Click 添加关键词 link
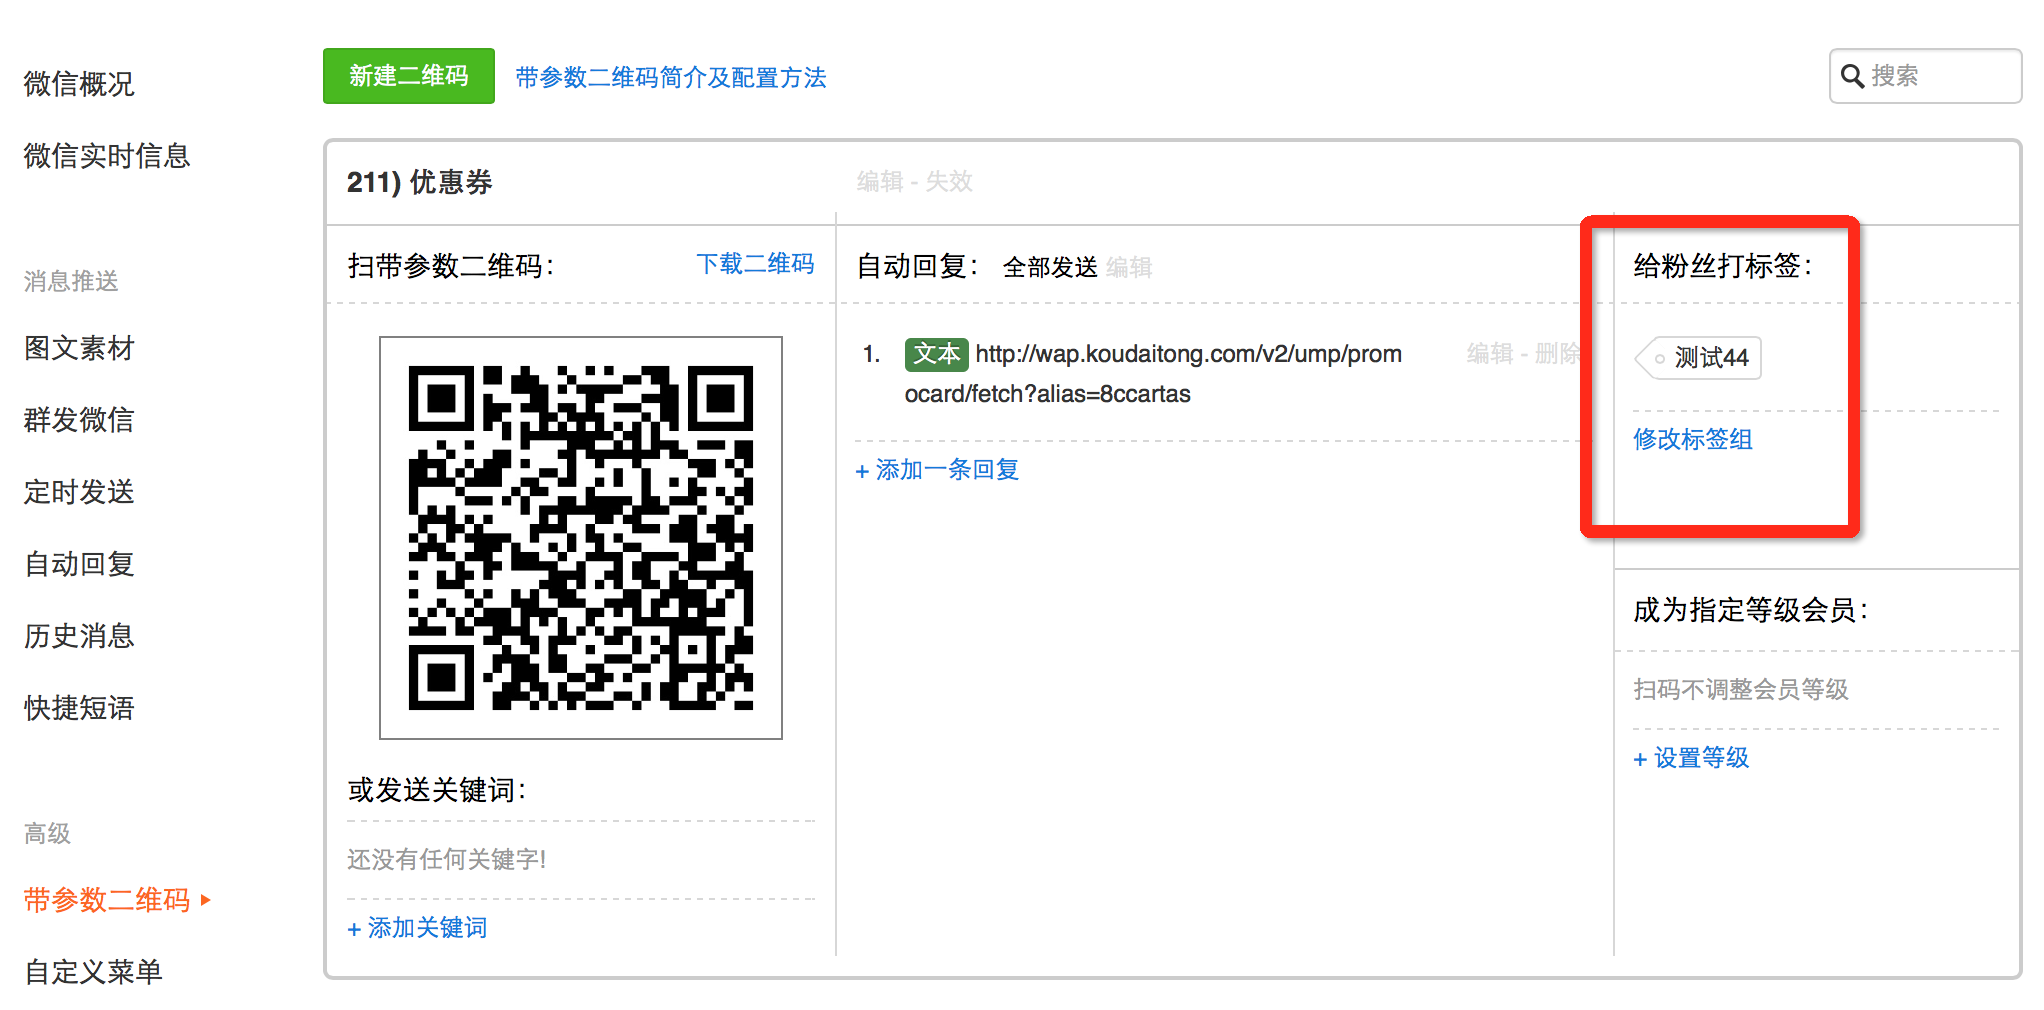The width and height of the screenshot is (2044, 1010). (x=417, y=928)
